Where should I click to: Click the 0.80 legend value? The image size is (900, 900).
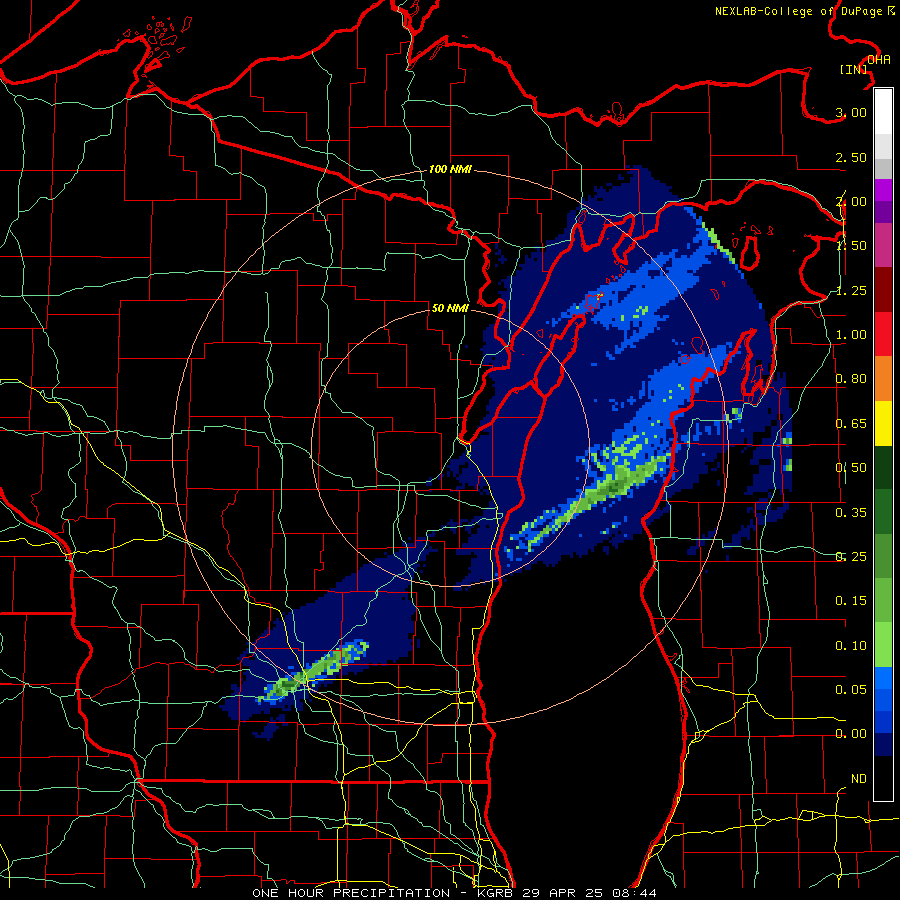[x=851, y=379]
